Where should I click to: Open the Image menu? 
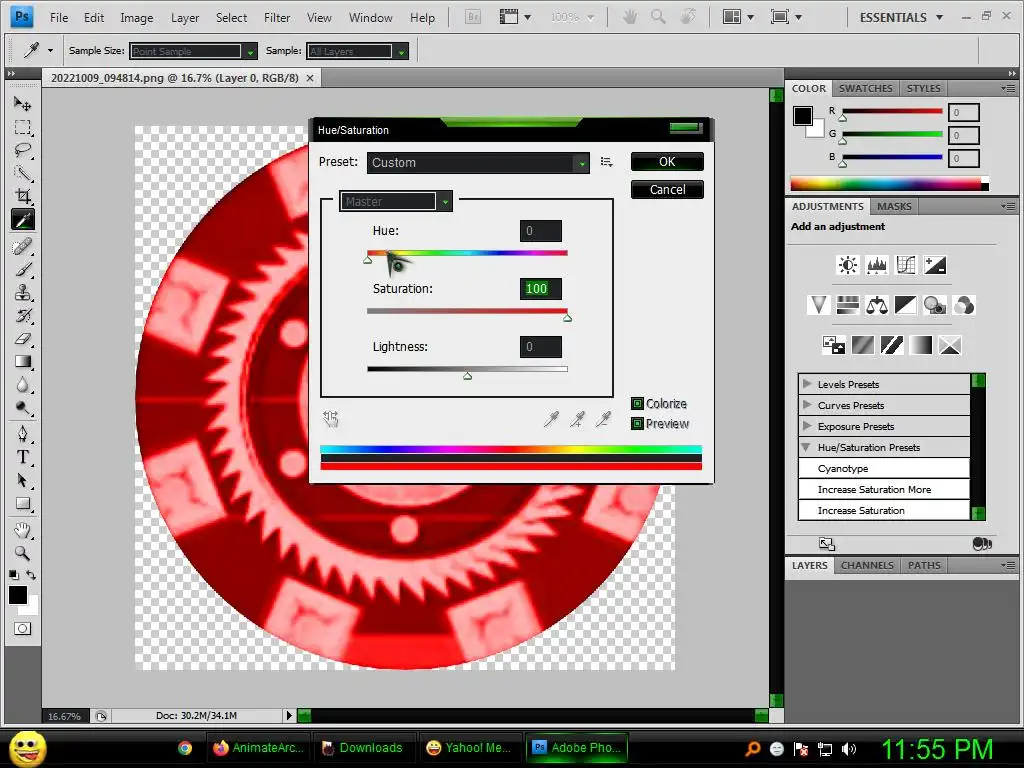[136, 18]
